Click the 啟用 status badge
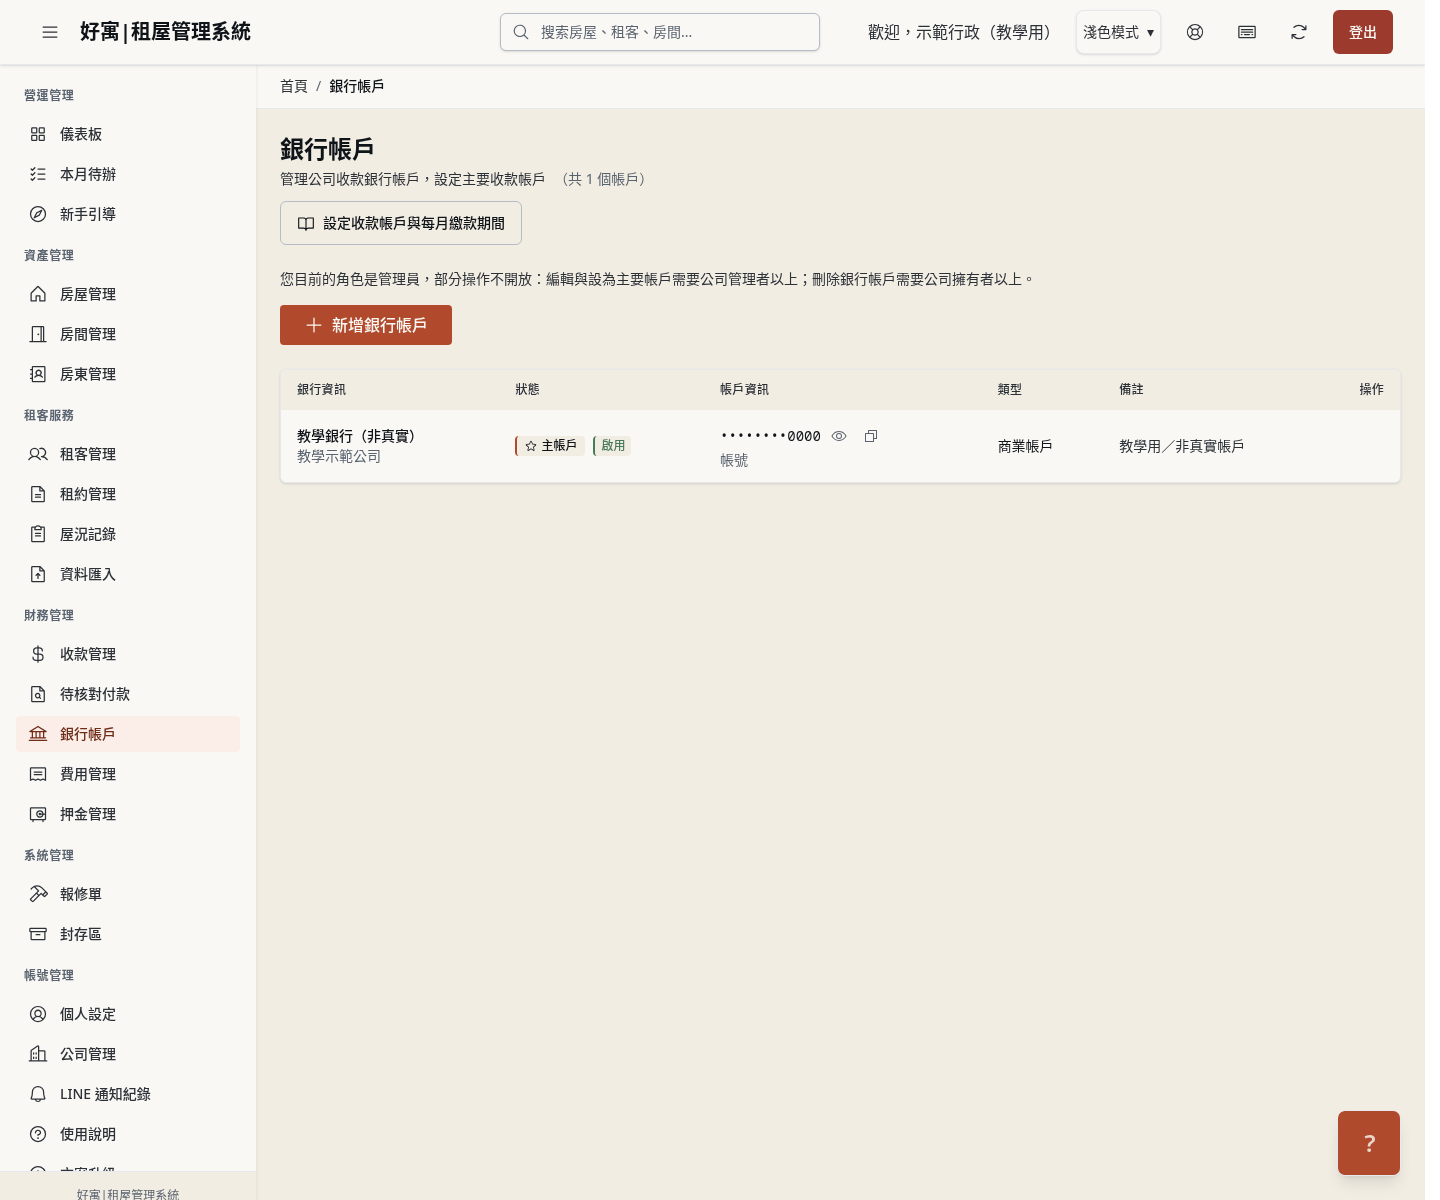 (612, 446)
